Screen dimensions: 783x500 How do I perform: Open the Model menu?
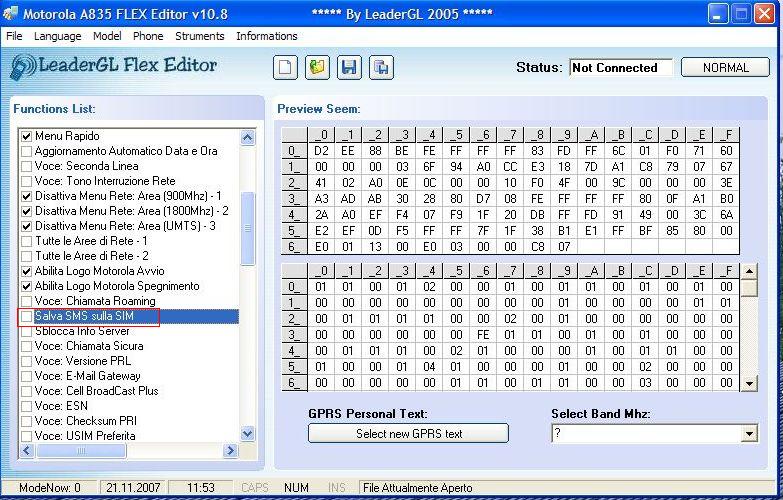click(107, 36)
